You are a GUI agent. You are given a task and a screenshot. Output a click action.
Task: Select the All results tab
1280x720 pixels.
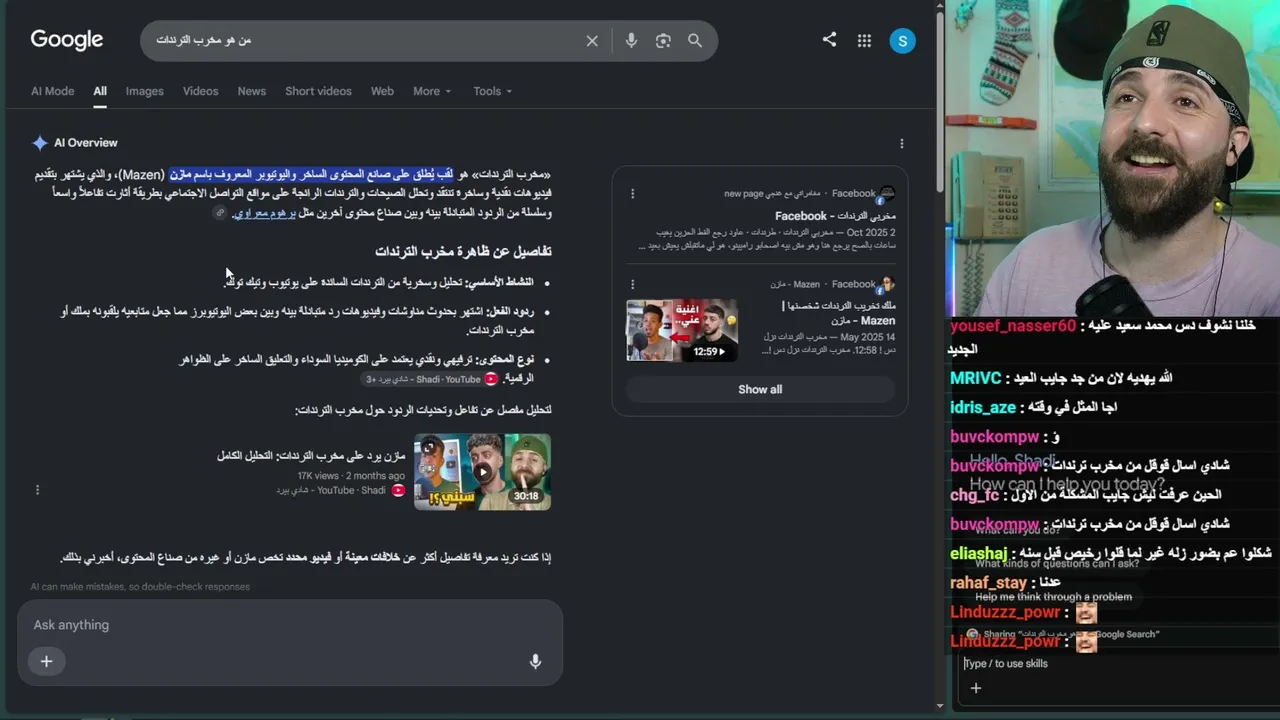click(100, 91)
